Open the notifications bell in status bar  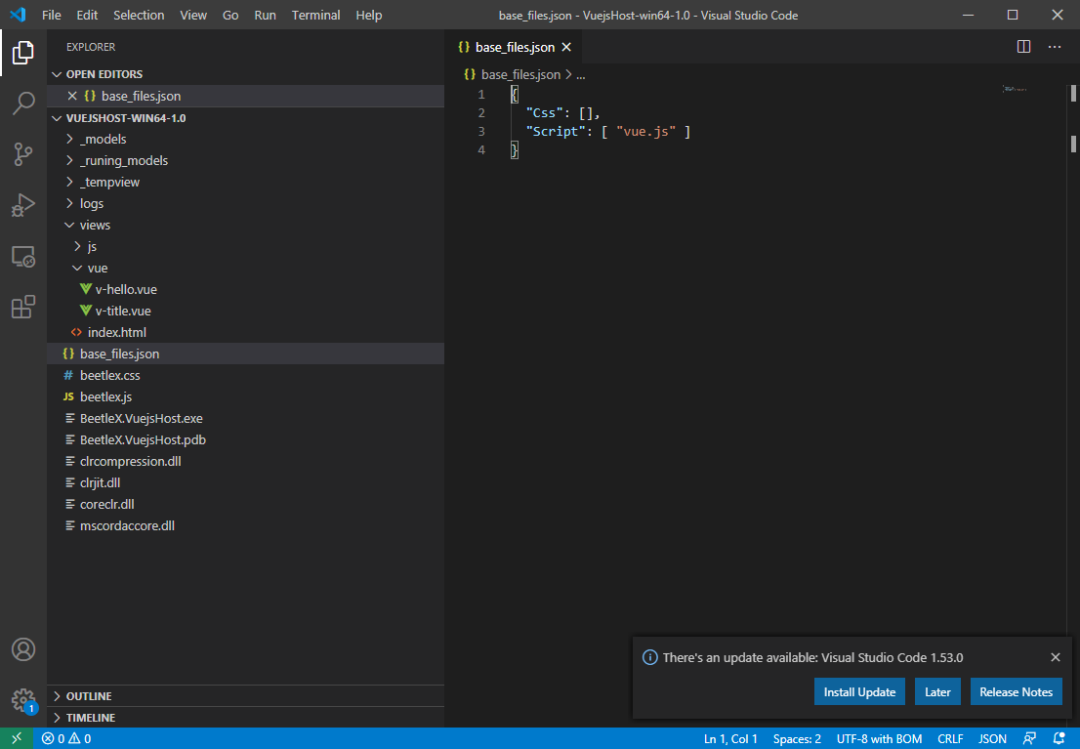pyautogui.click(x=1059, y=739)
